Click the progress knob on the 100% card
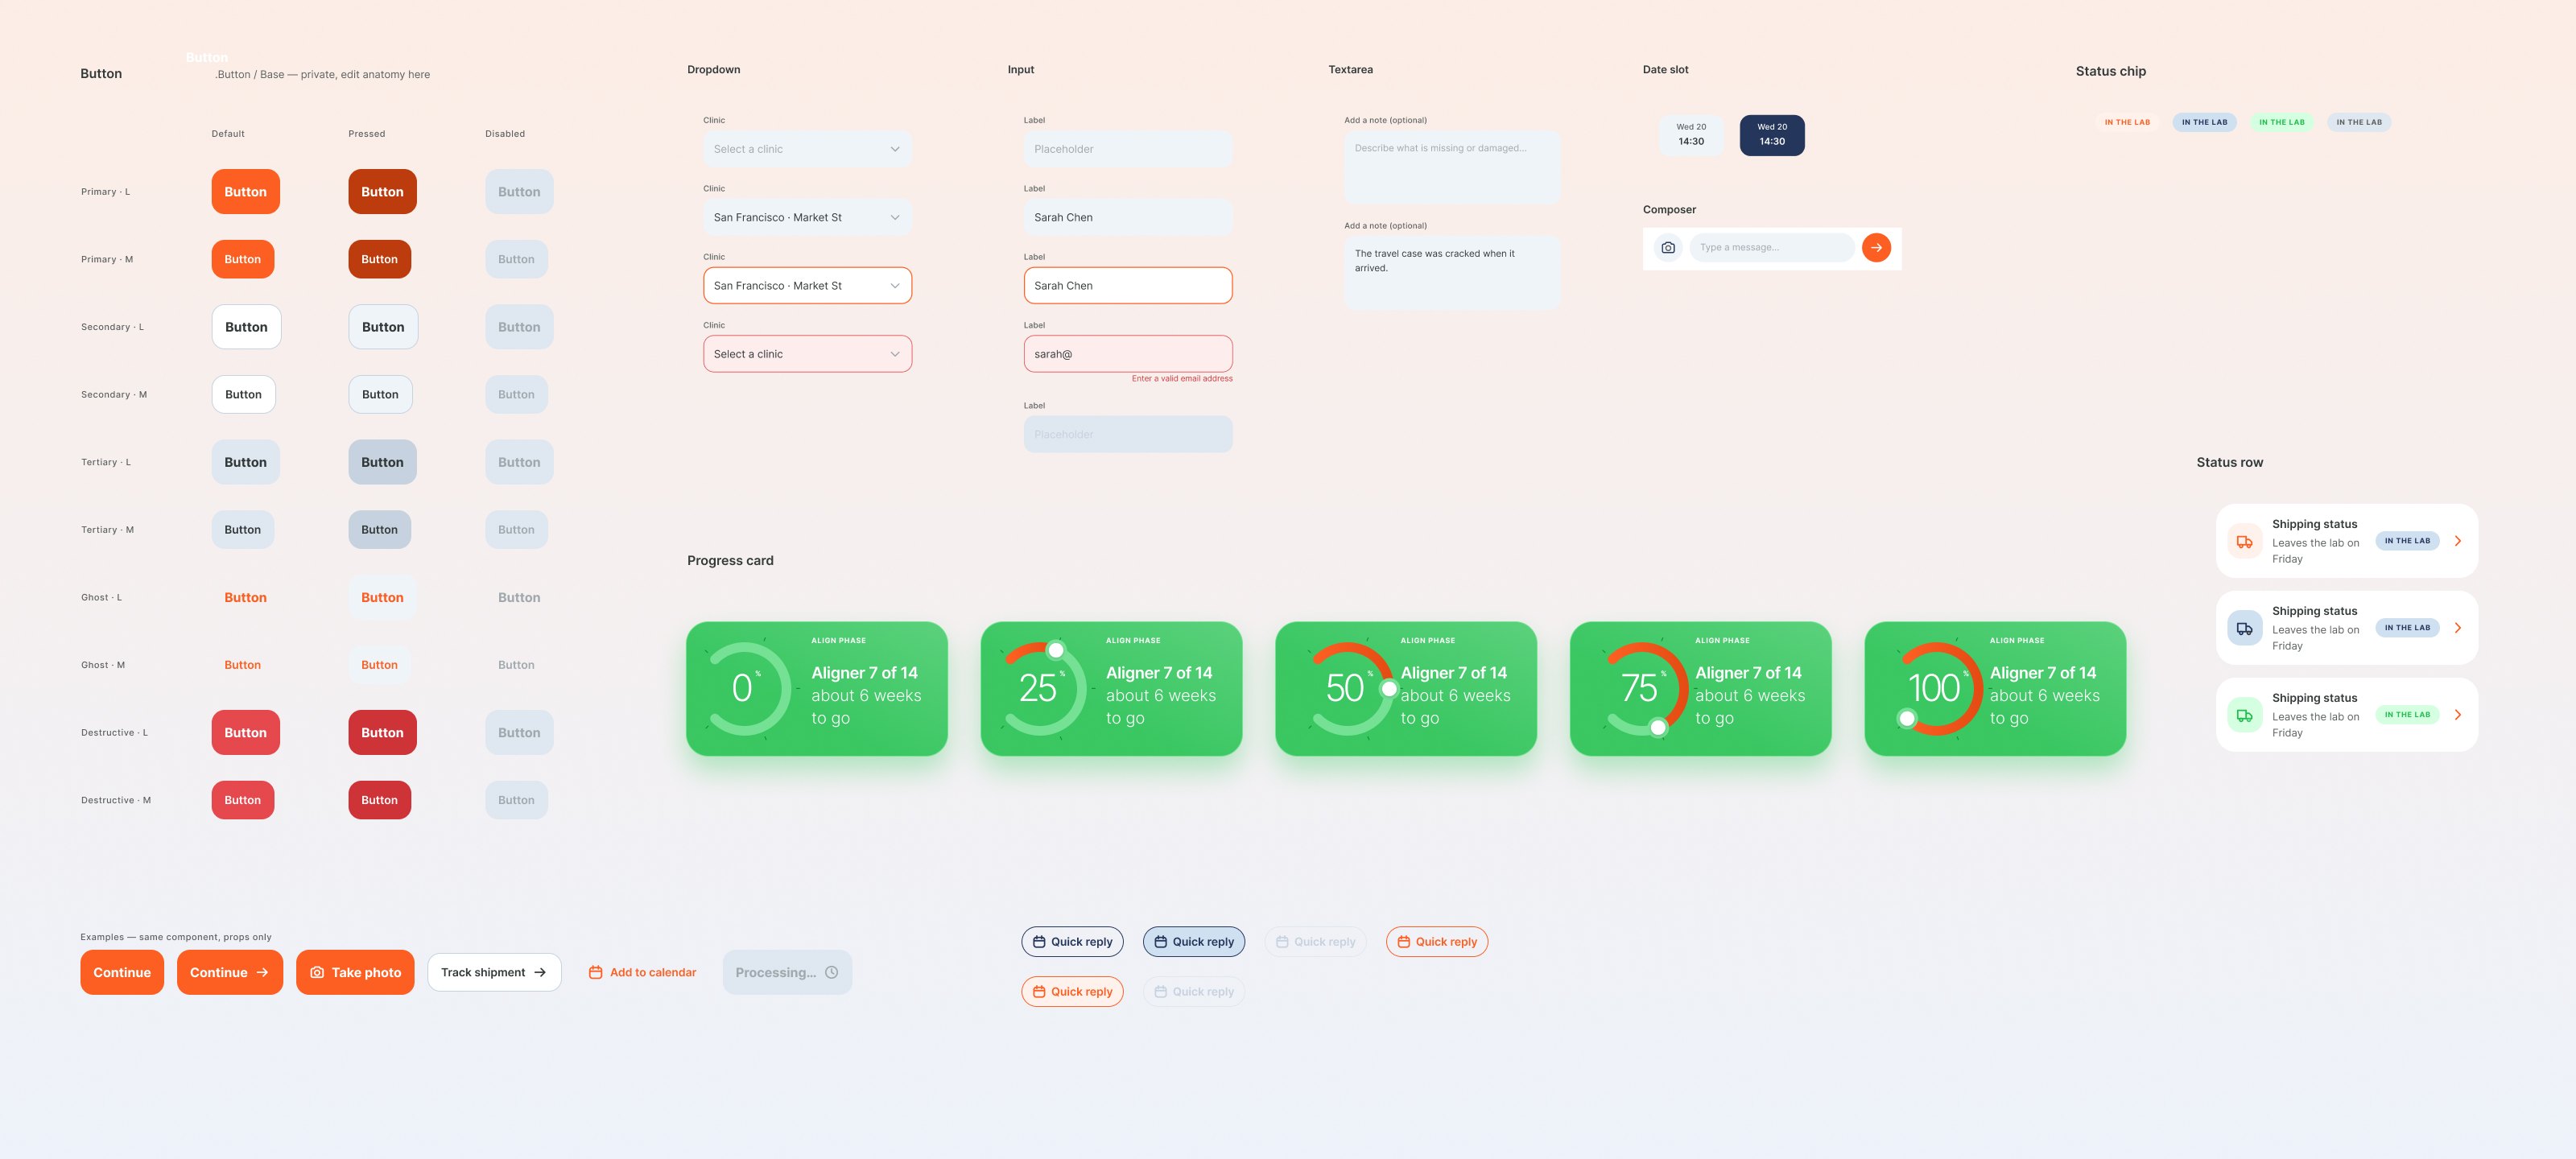Screen dimensions: 2576x1159 (1907, 718)
